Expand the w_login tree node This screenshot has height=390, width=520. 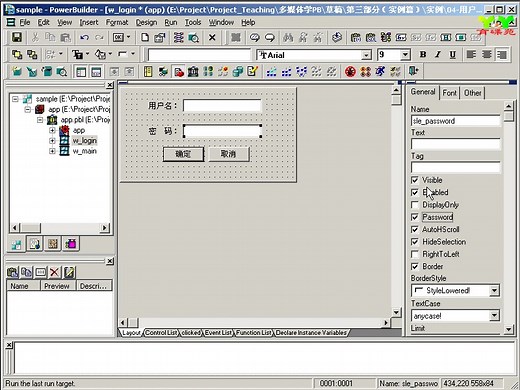(52, 141)
